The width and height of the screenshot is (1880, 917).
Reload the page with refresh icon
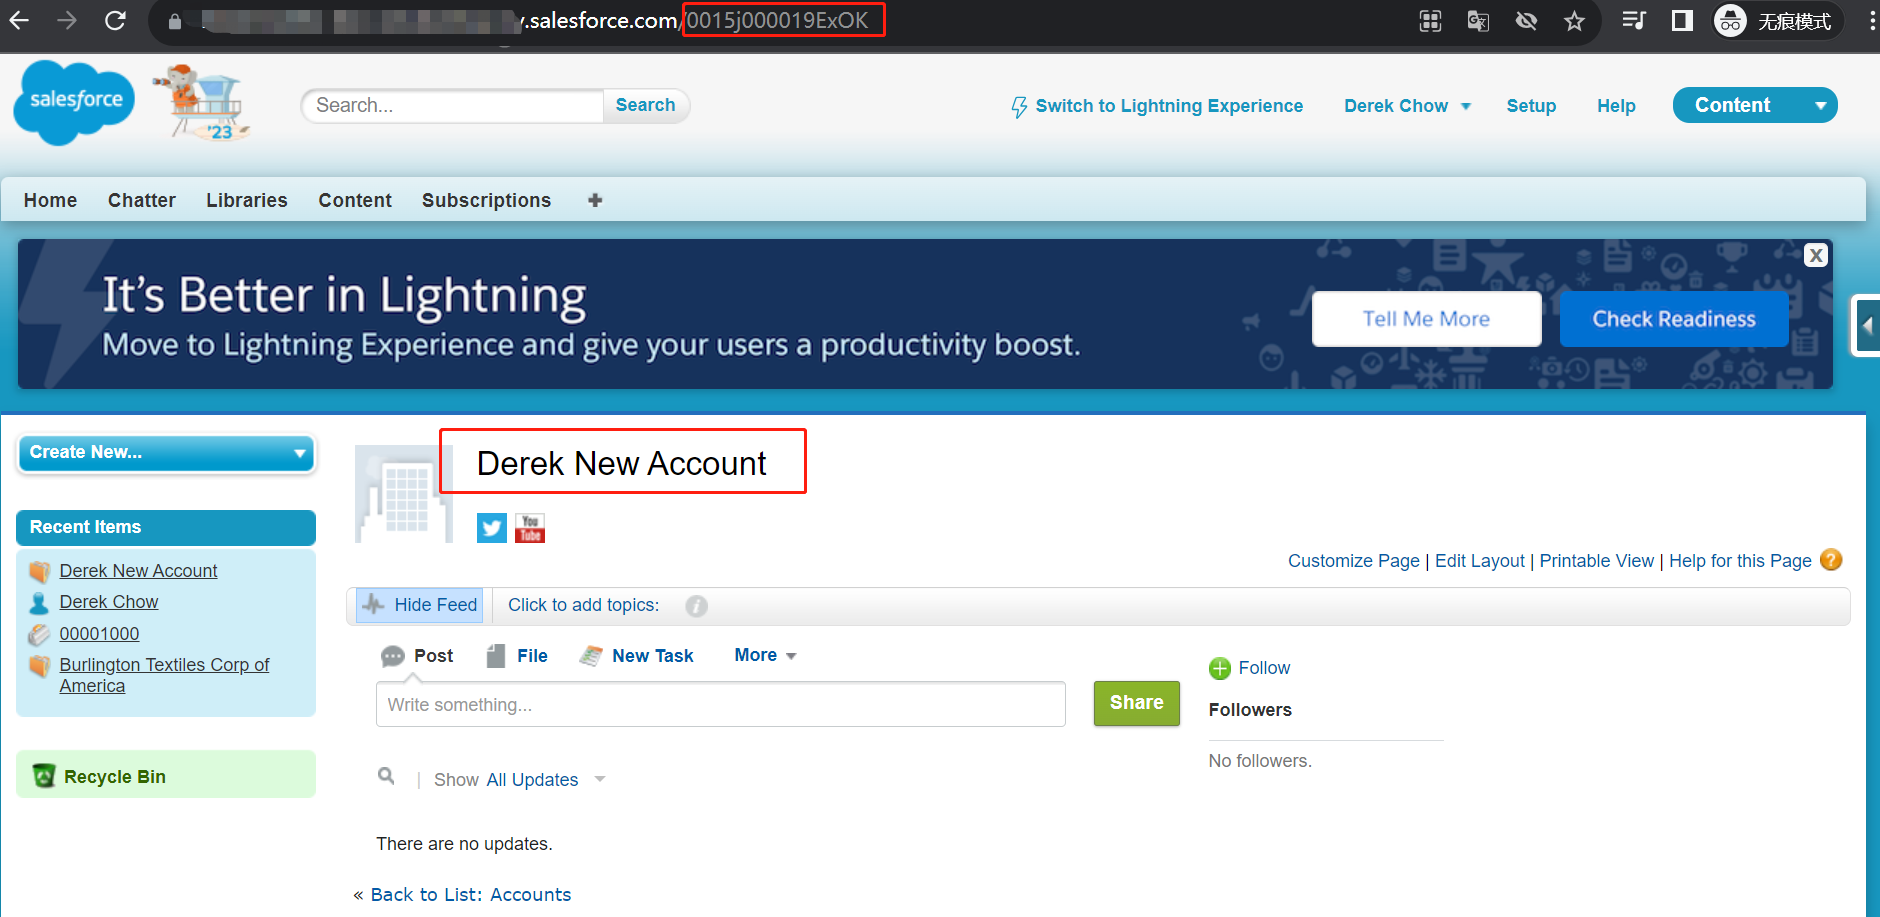coord(115,20)
